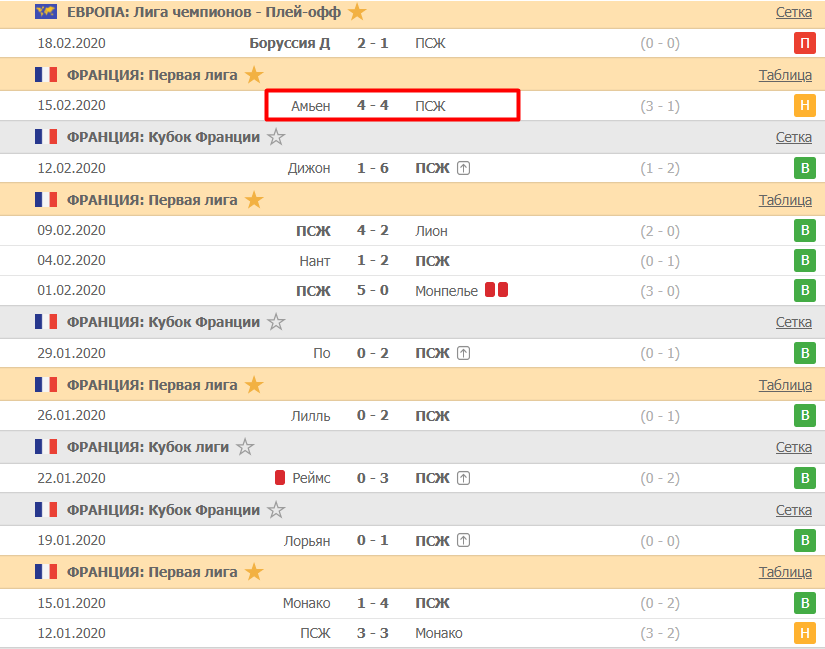This screenshot has width=825, height=649.
Task: Click the half-time score "(3 - 2)"
Action: (x=660, y=633)
